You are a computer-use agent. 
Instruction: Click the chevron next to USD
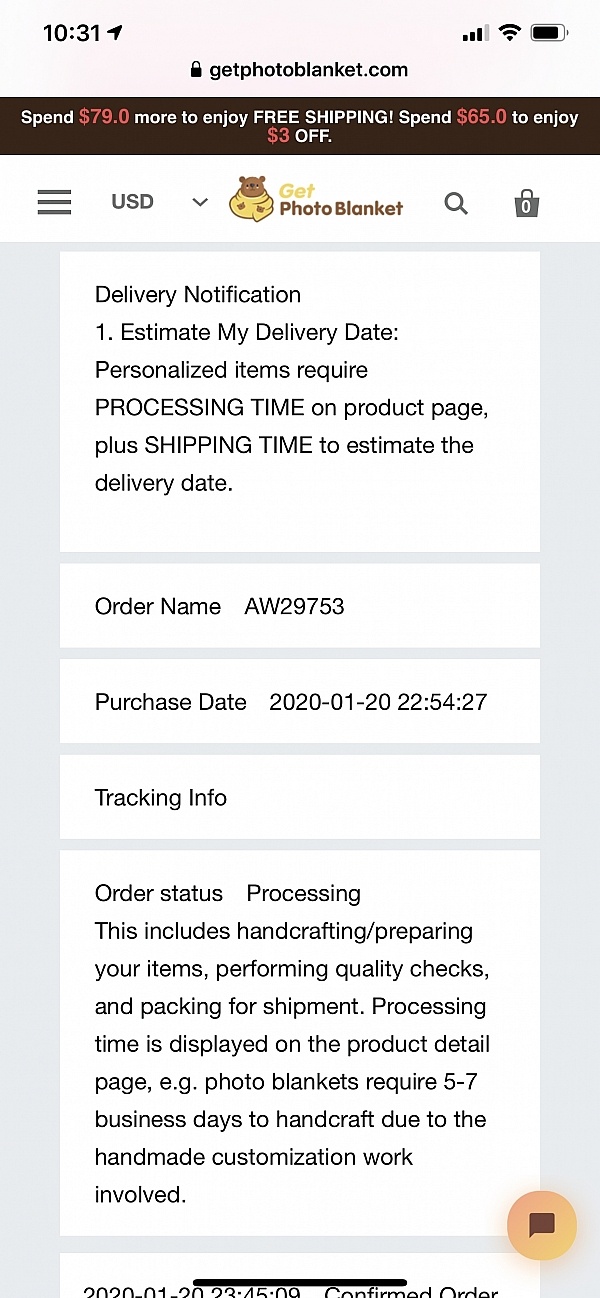pyautogui.click(x=200, y=202)
